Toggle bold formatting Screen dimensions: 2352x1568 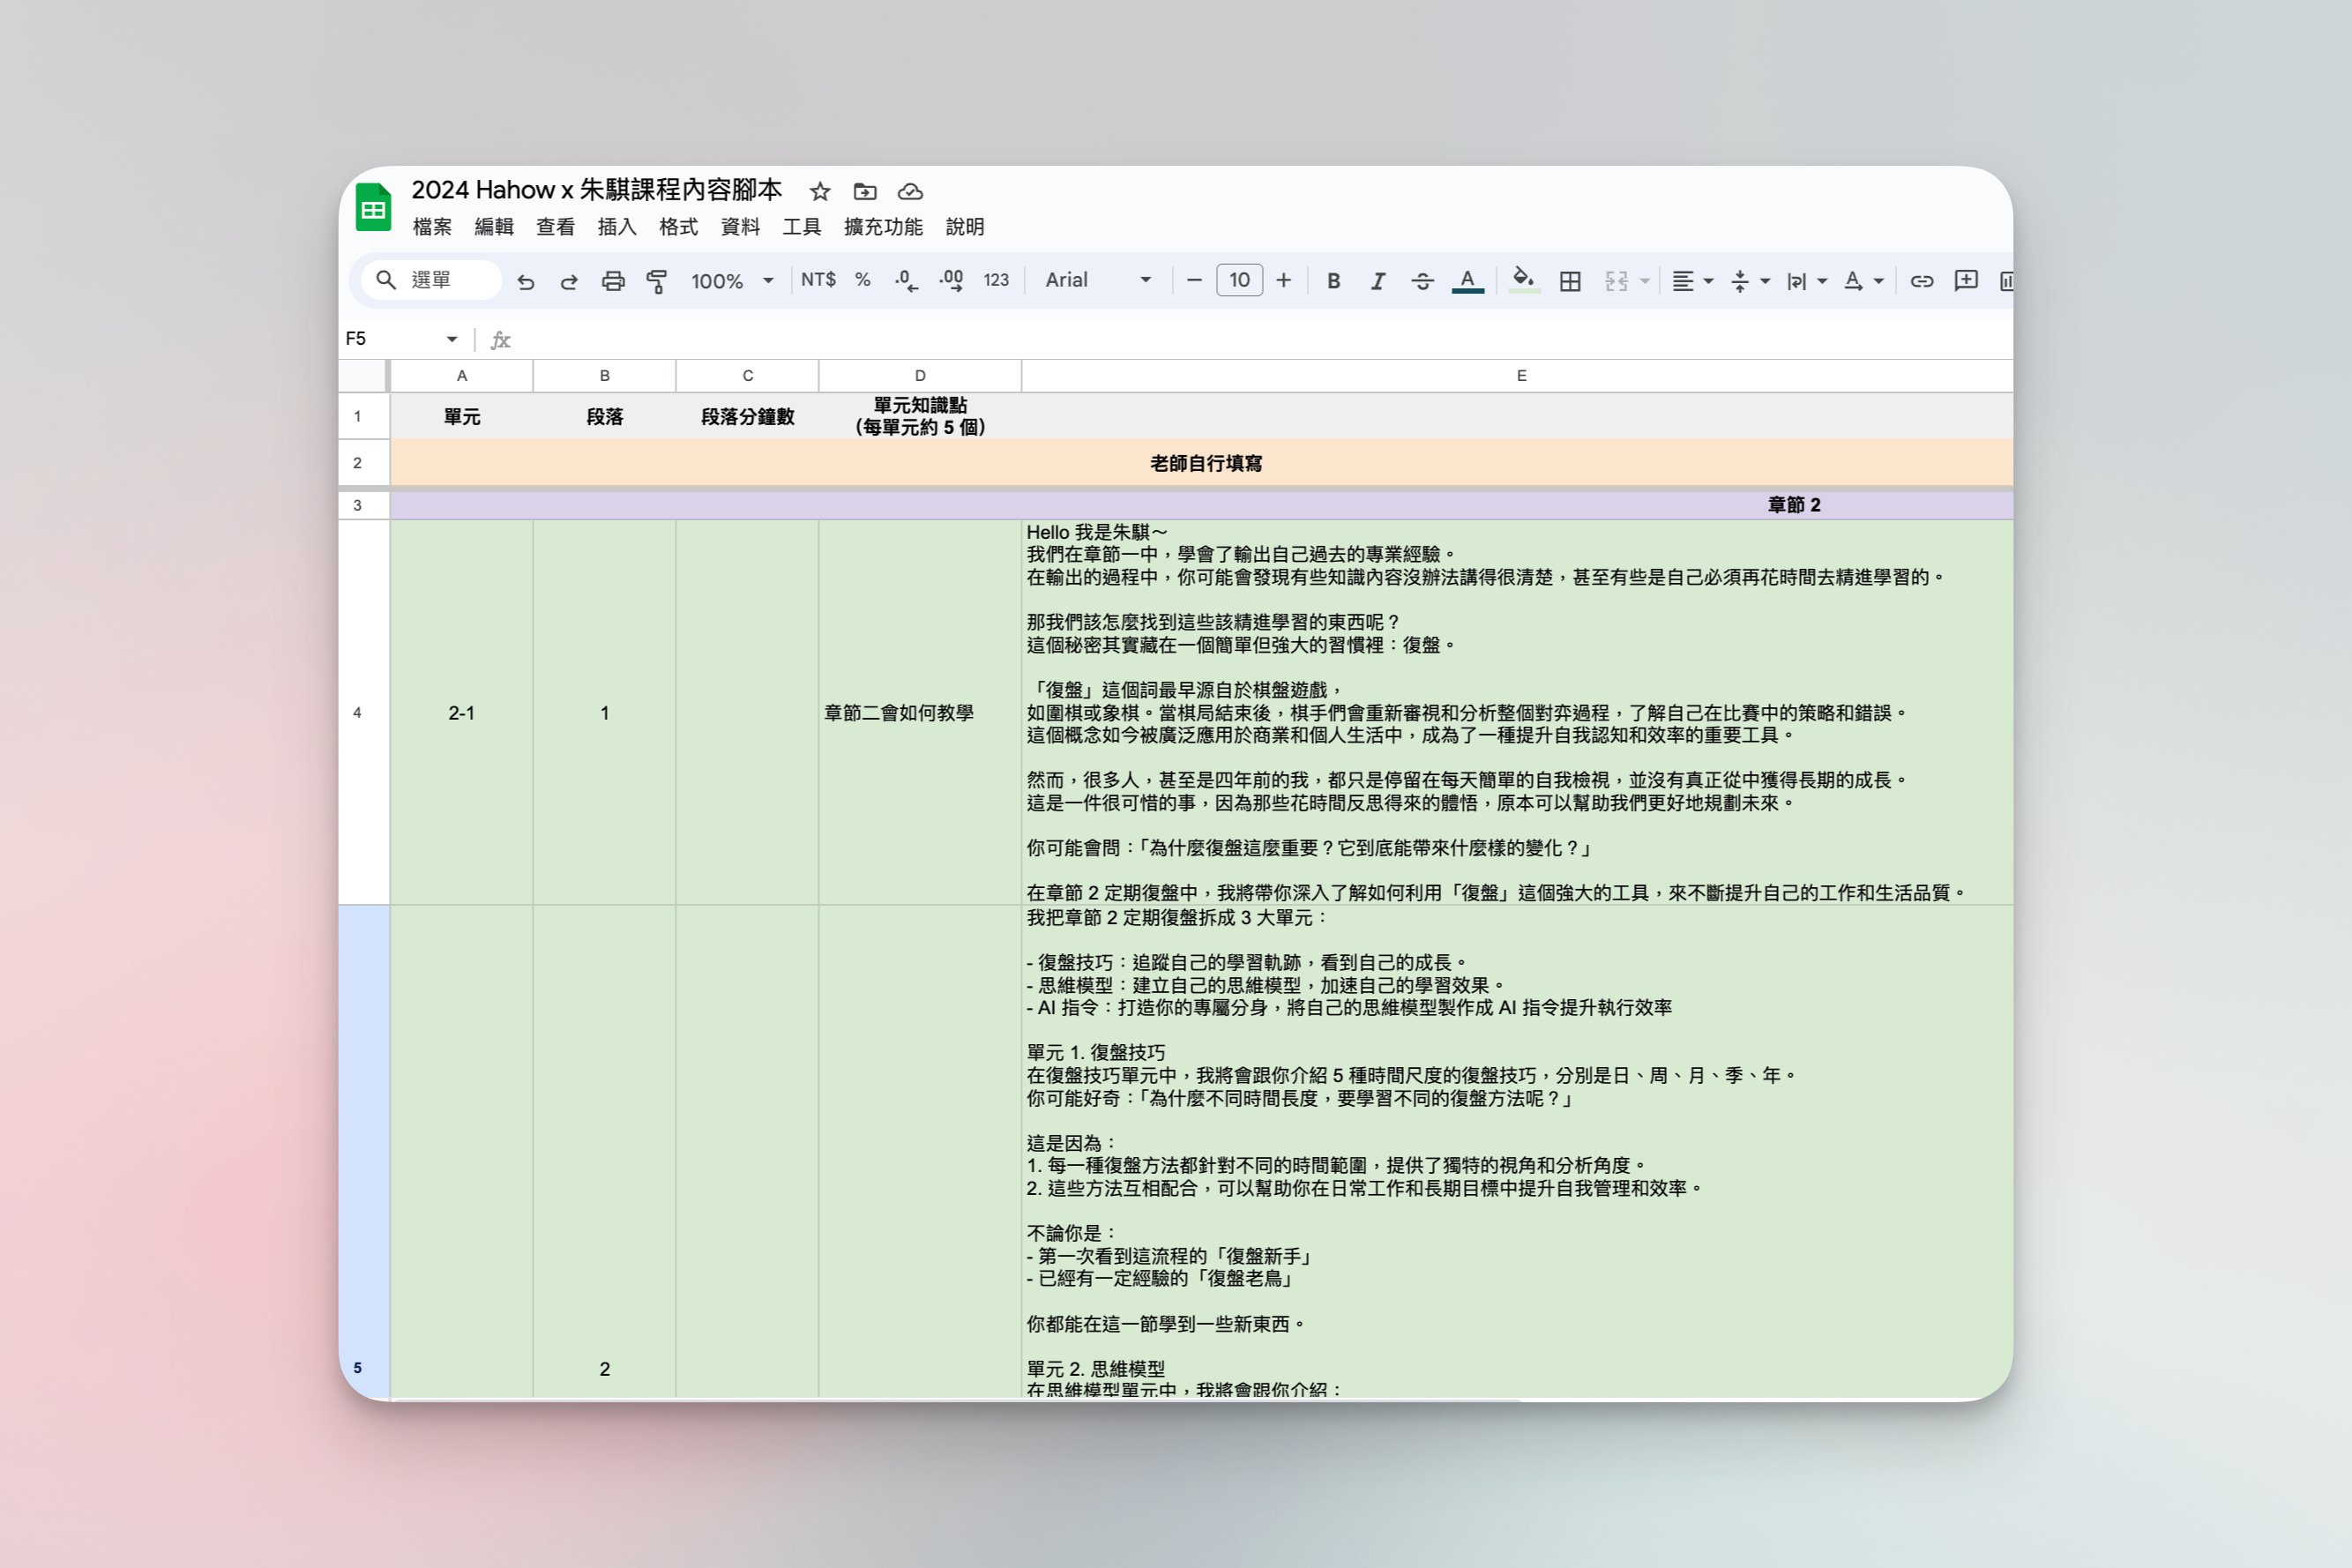(1333, 281)
